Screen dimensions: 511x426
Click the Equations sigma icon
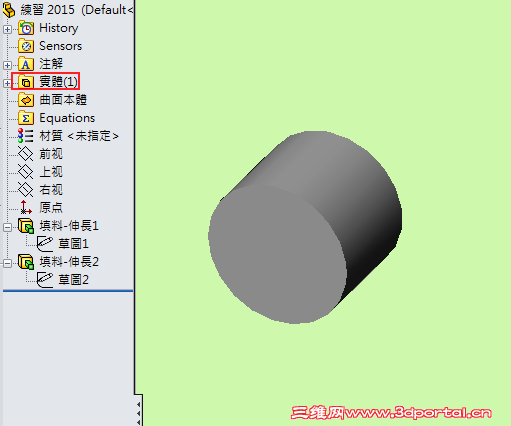[x=26, y=118]
